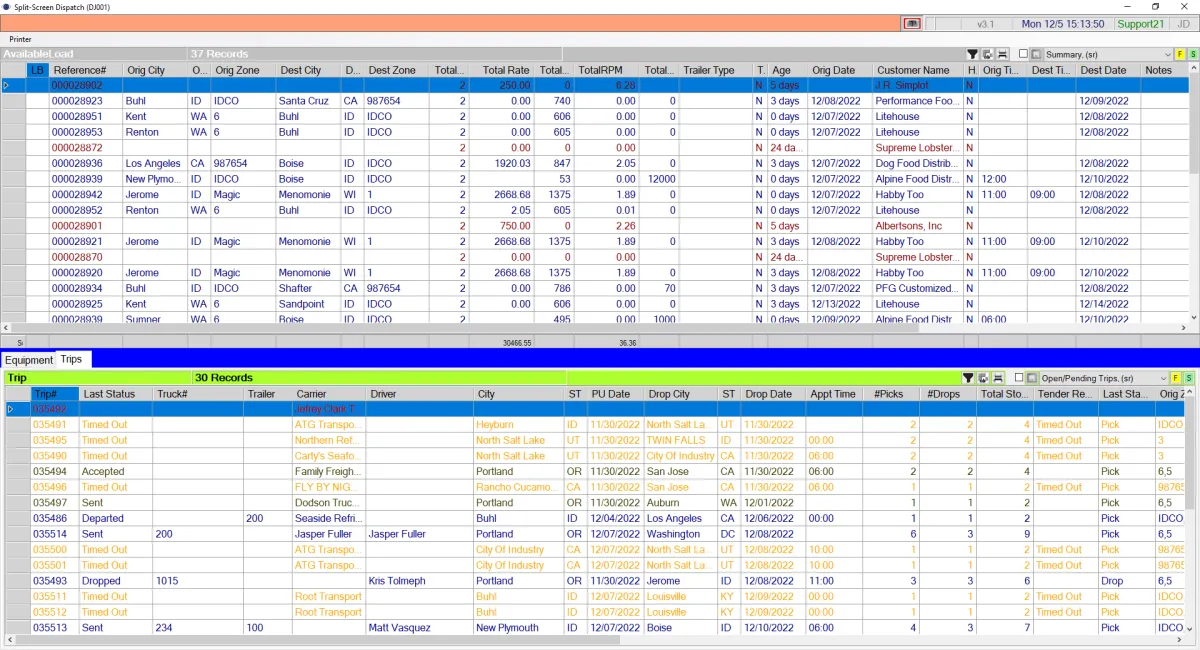Toggle the checkbox in AvailableLoad toolbar
The height and width of the screenshot is (650, 1200).
pos(1023,54)
